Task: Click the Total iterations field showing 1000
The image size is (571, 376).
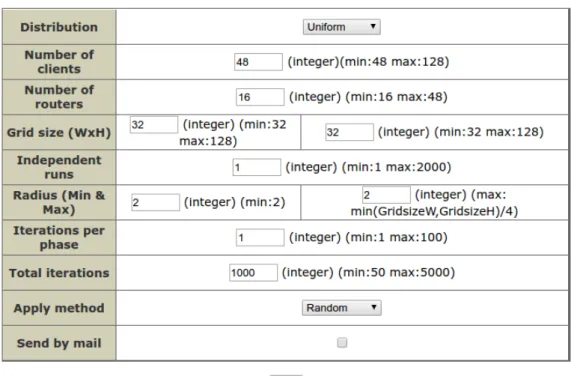Action: coord(253,272)
